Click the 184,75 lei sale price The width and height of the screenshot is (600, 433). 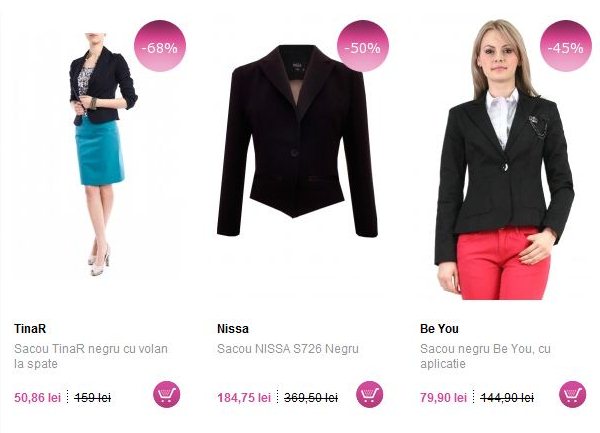pos(244,398)
